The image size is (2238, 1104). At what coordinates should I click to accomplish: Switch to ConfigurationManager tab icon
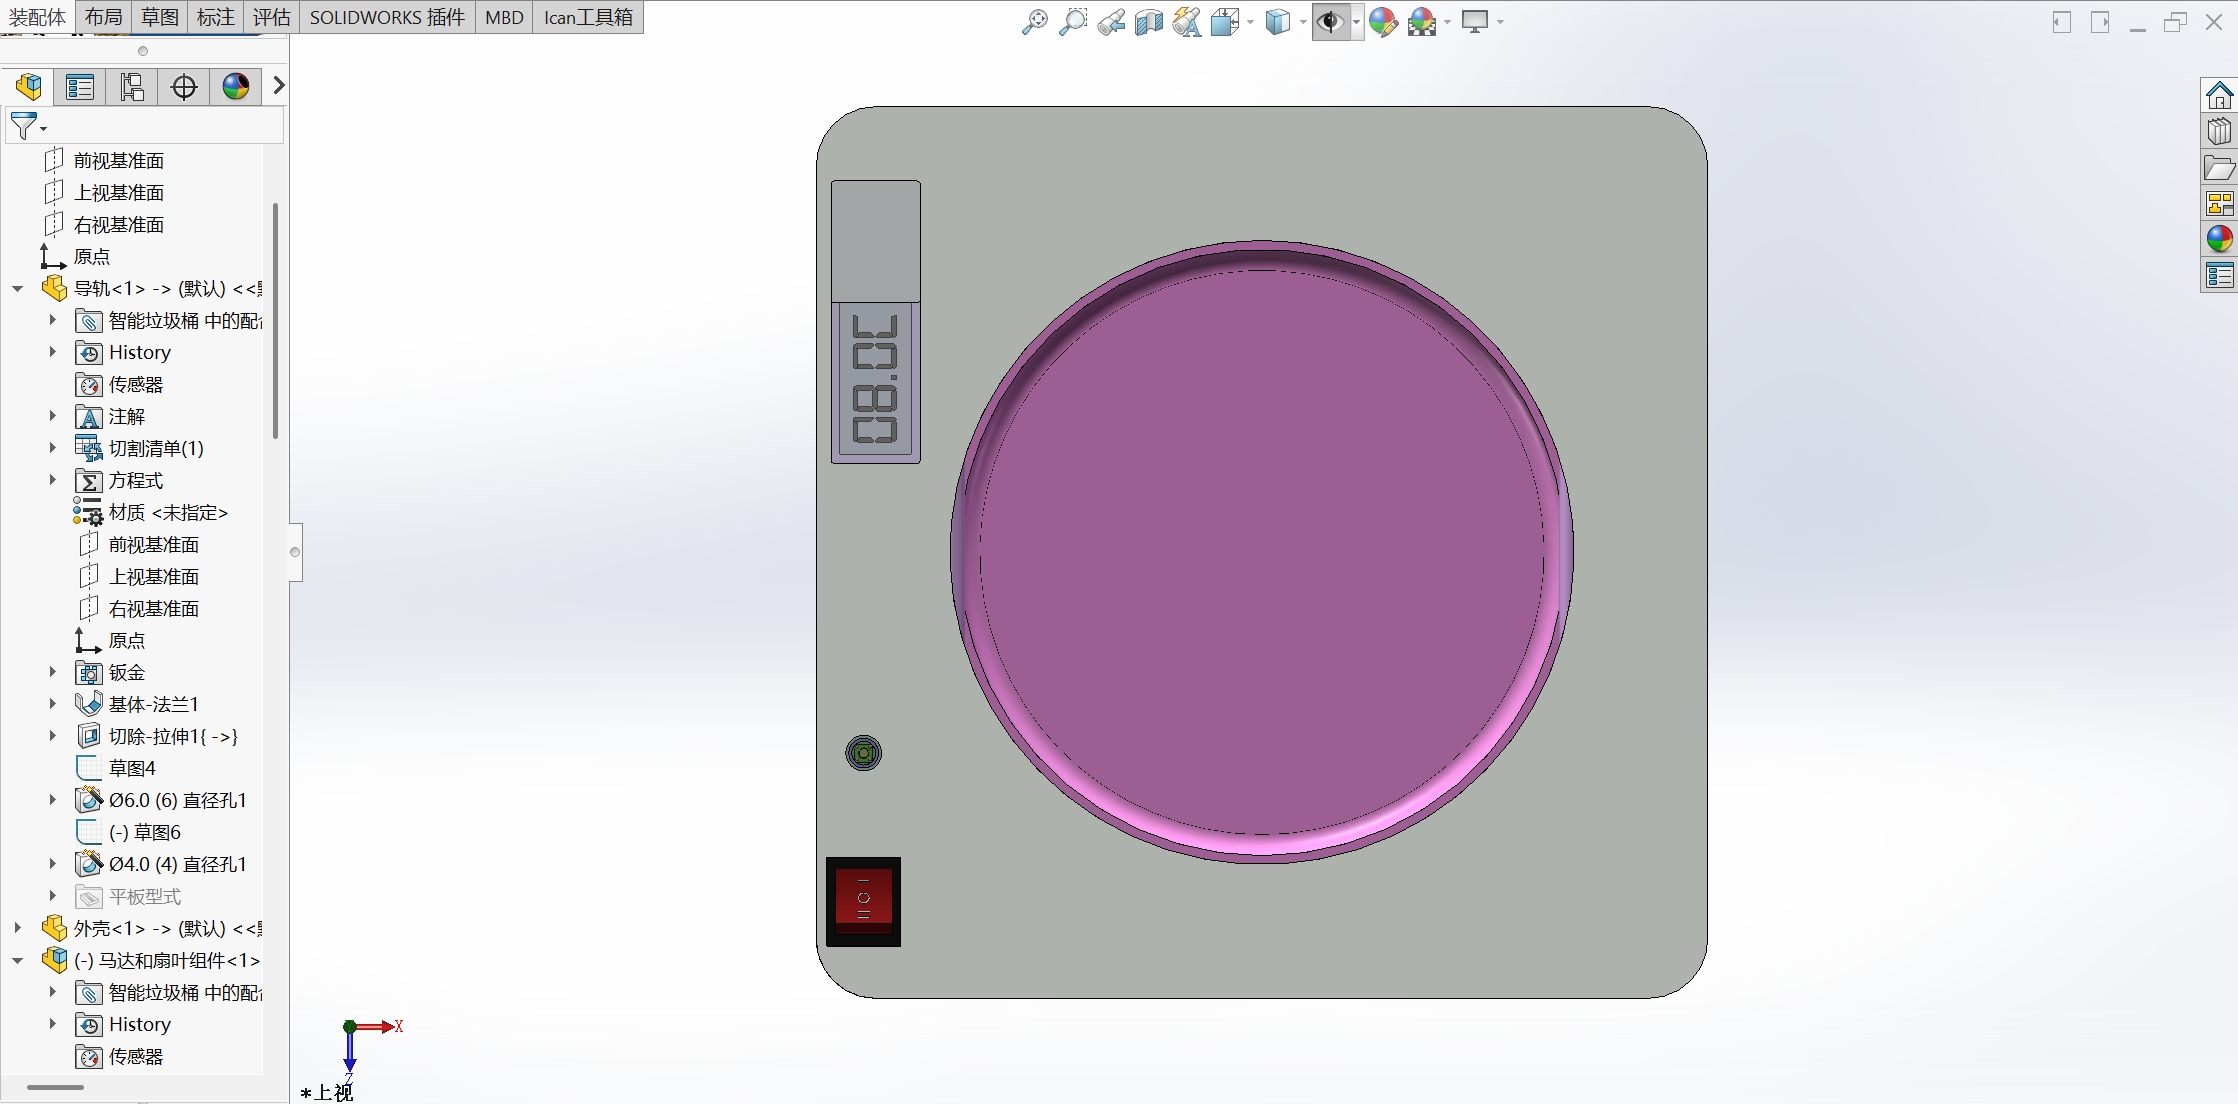coord(132,87)
